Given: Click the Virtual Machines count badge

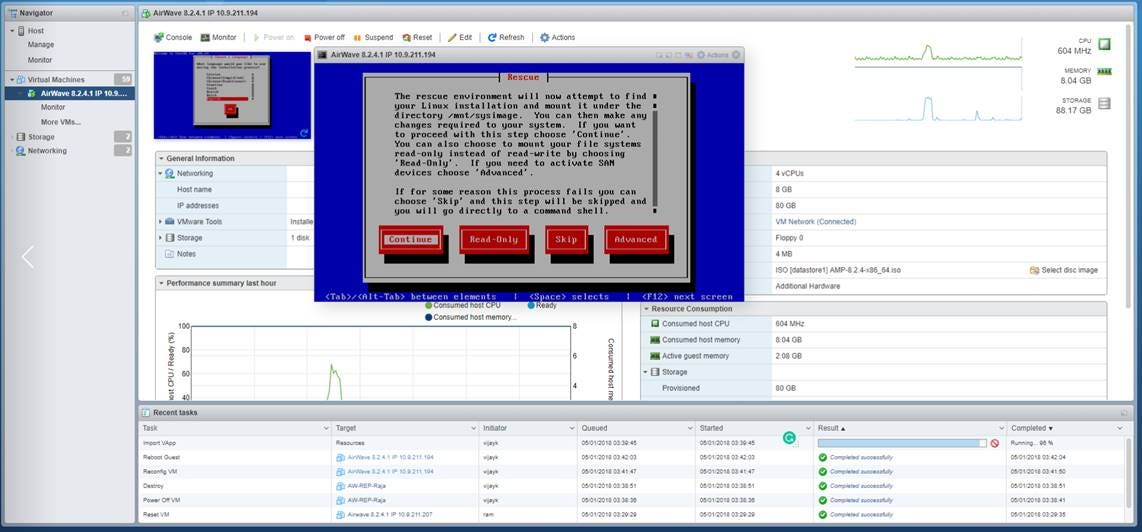Looking at the screenshot, I should tap(123, 79).
